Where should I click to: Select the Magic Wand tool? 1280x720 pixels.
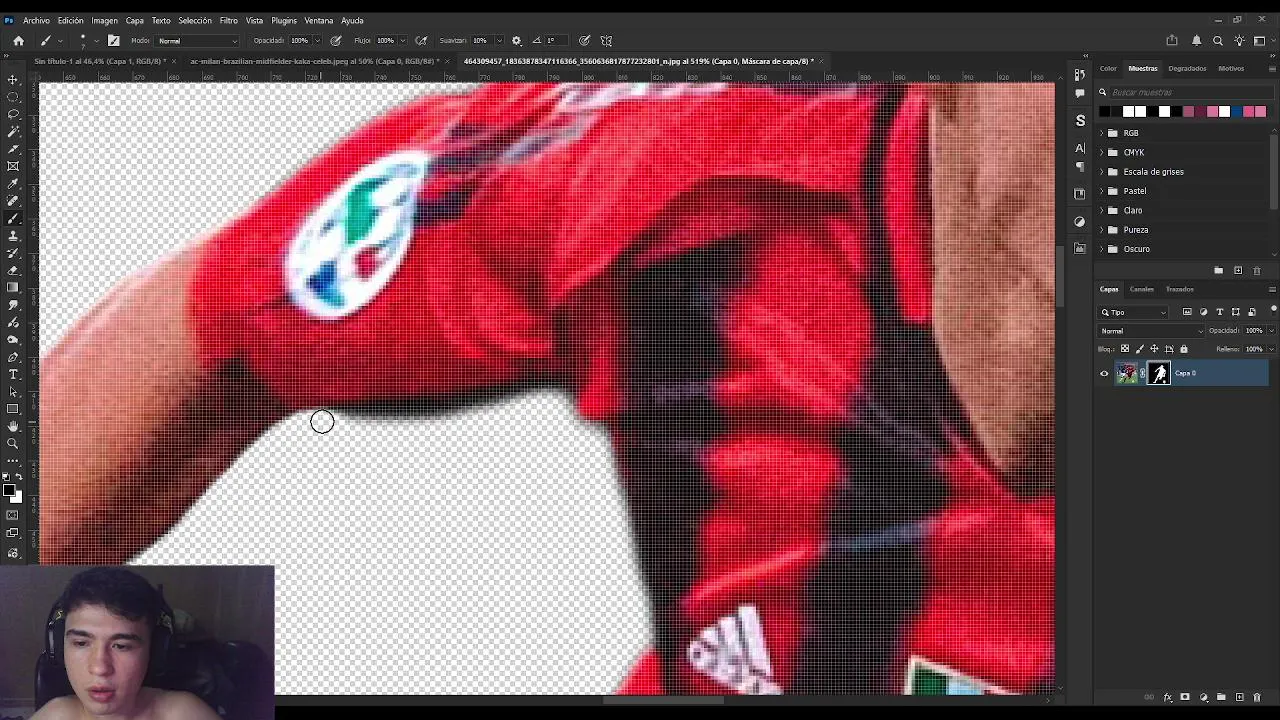[13, 131]
